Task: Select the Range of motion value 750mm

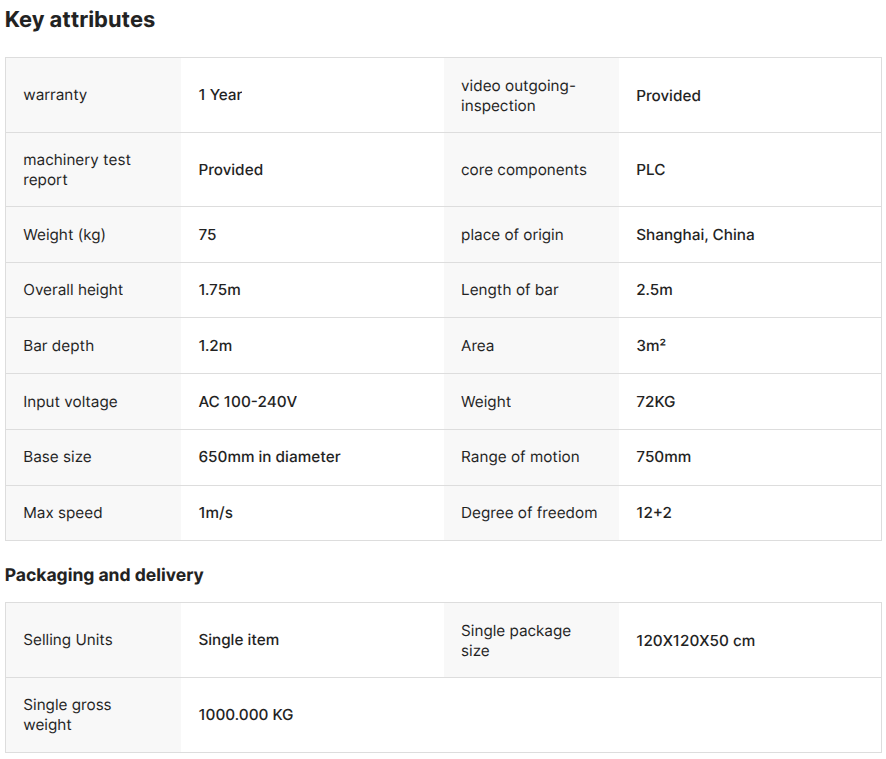Action: click(x=663, y=457)
